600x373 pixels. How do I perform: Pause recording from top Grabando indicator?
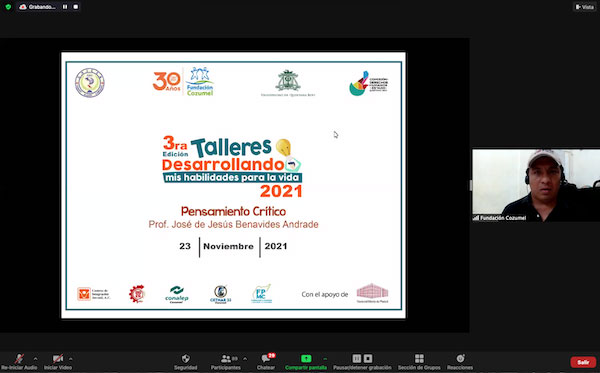tap(65, 7)
